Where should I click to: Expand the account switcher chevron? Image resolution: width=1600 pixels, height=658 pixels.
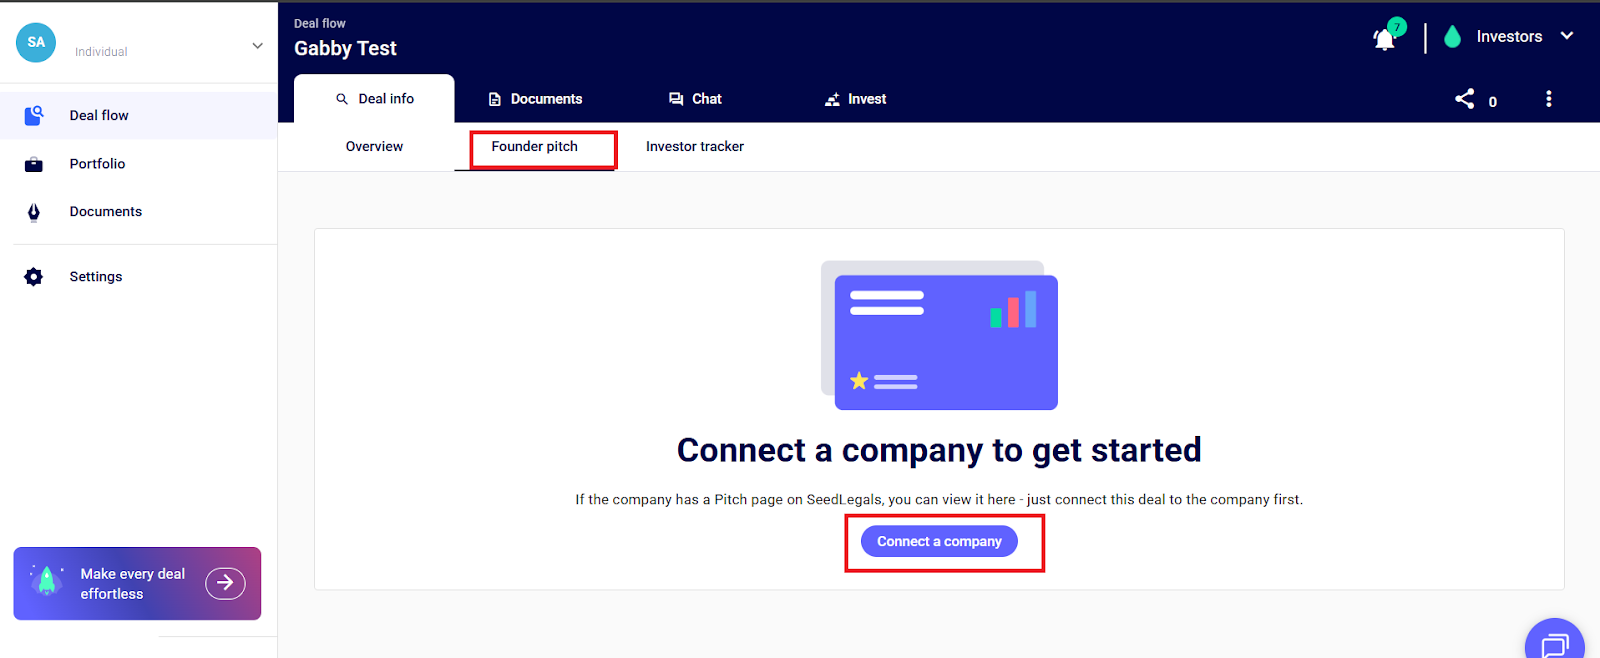point(257,46)
